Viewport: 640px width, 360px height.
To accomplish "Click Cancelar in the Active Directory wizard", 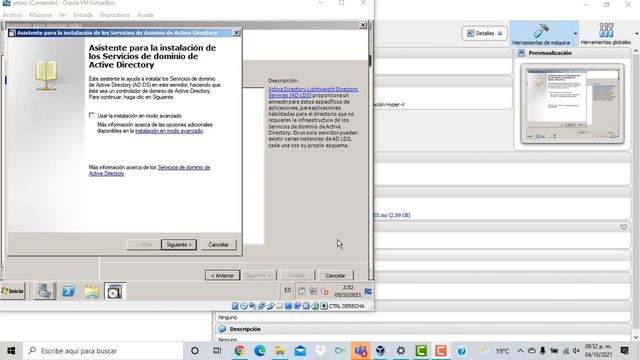I will pos(218,244).
